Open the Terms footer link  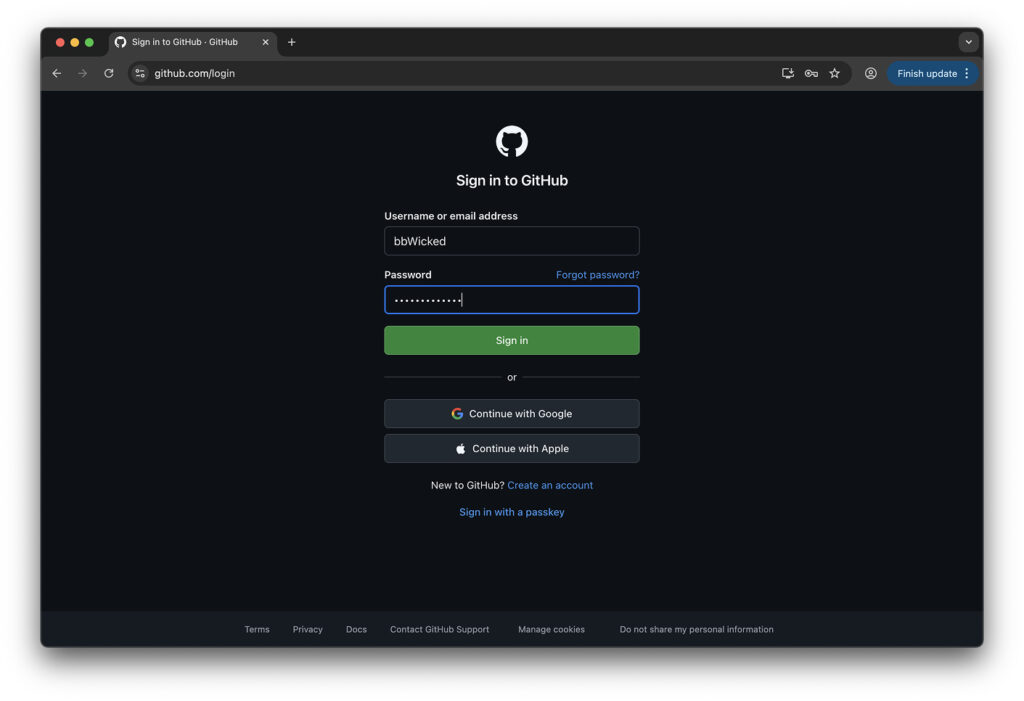pyautogui.click(x=257, y=629)
